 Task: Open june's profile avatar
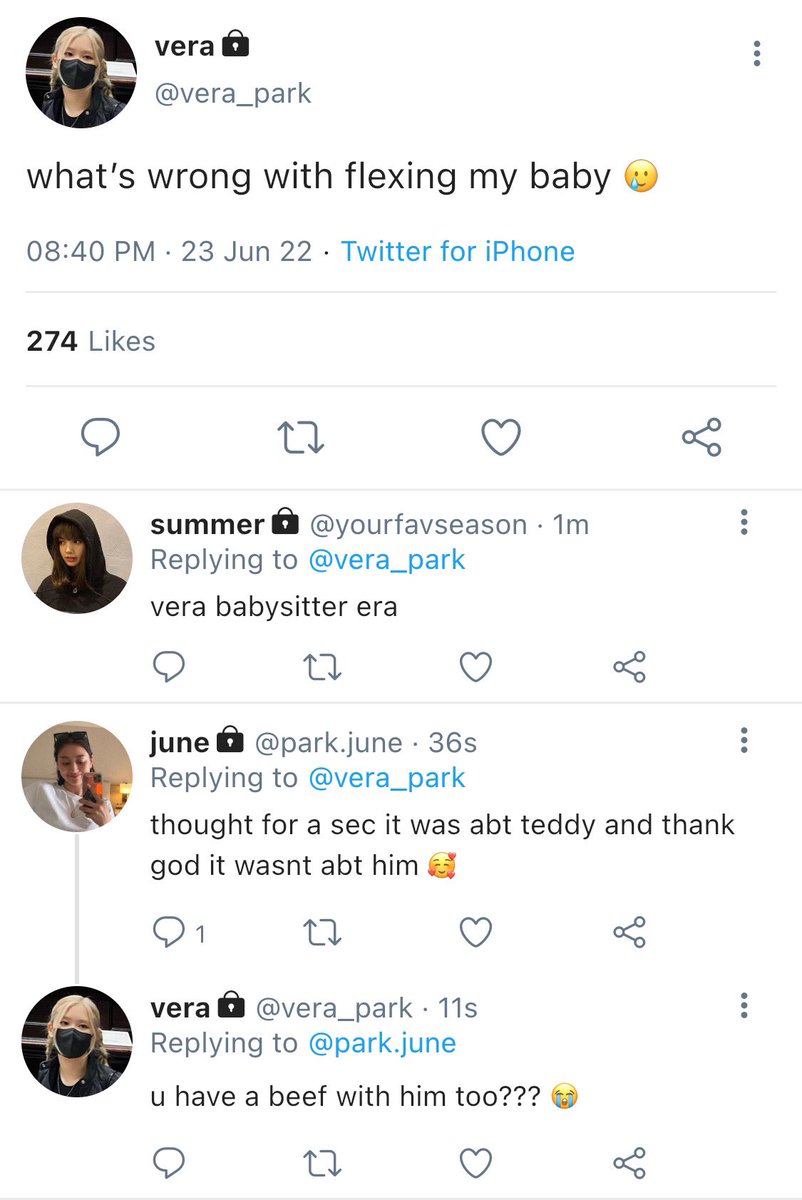[x=77, y=776]
